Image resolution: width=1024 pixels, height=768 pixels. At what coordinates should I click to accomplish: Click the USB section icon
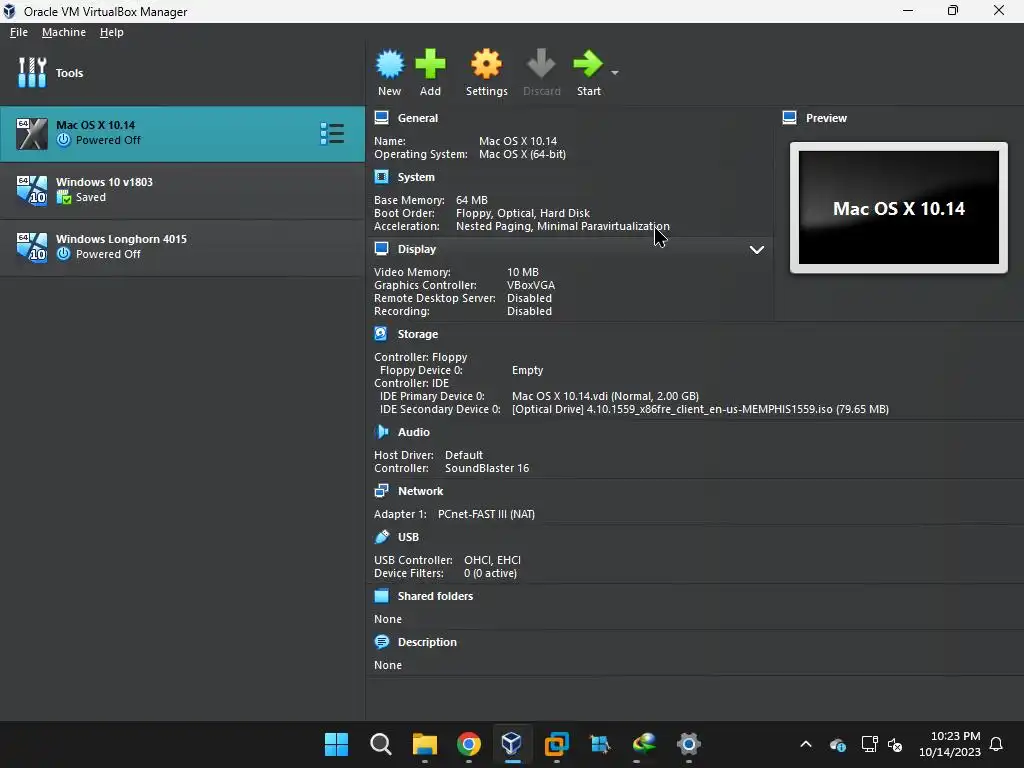381,537
